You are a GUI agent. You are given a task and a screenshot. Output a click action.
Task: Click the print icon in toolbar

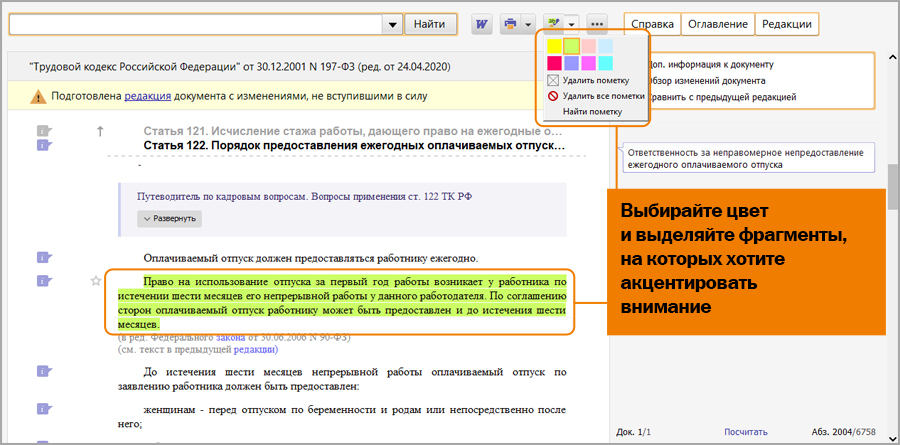click(x=511, y=23)
